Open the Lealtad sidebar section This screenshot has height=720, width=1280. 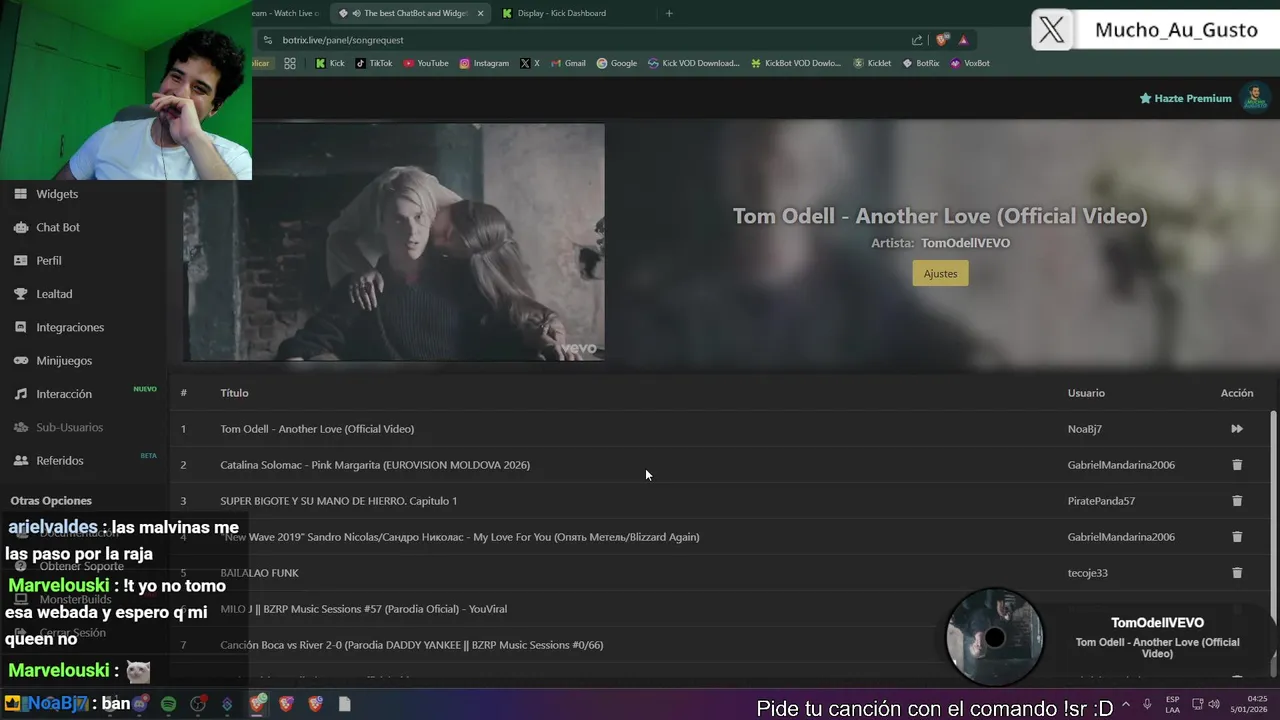(x=54, y=294)
